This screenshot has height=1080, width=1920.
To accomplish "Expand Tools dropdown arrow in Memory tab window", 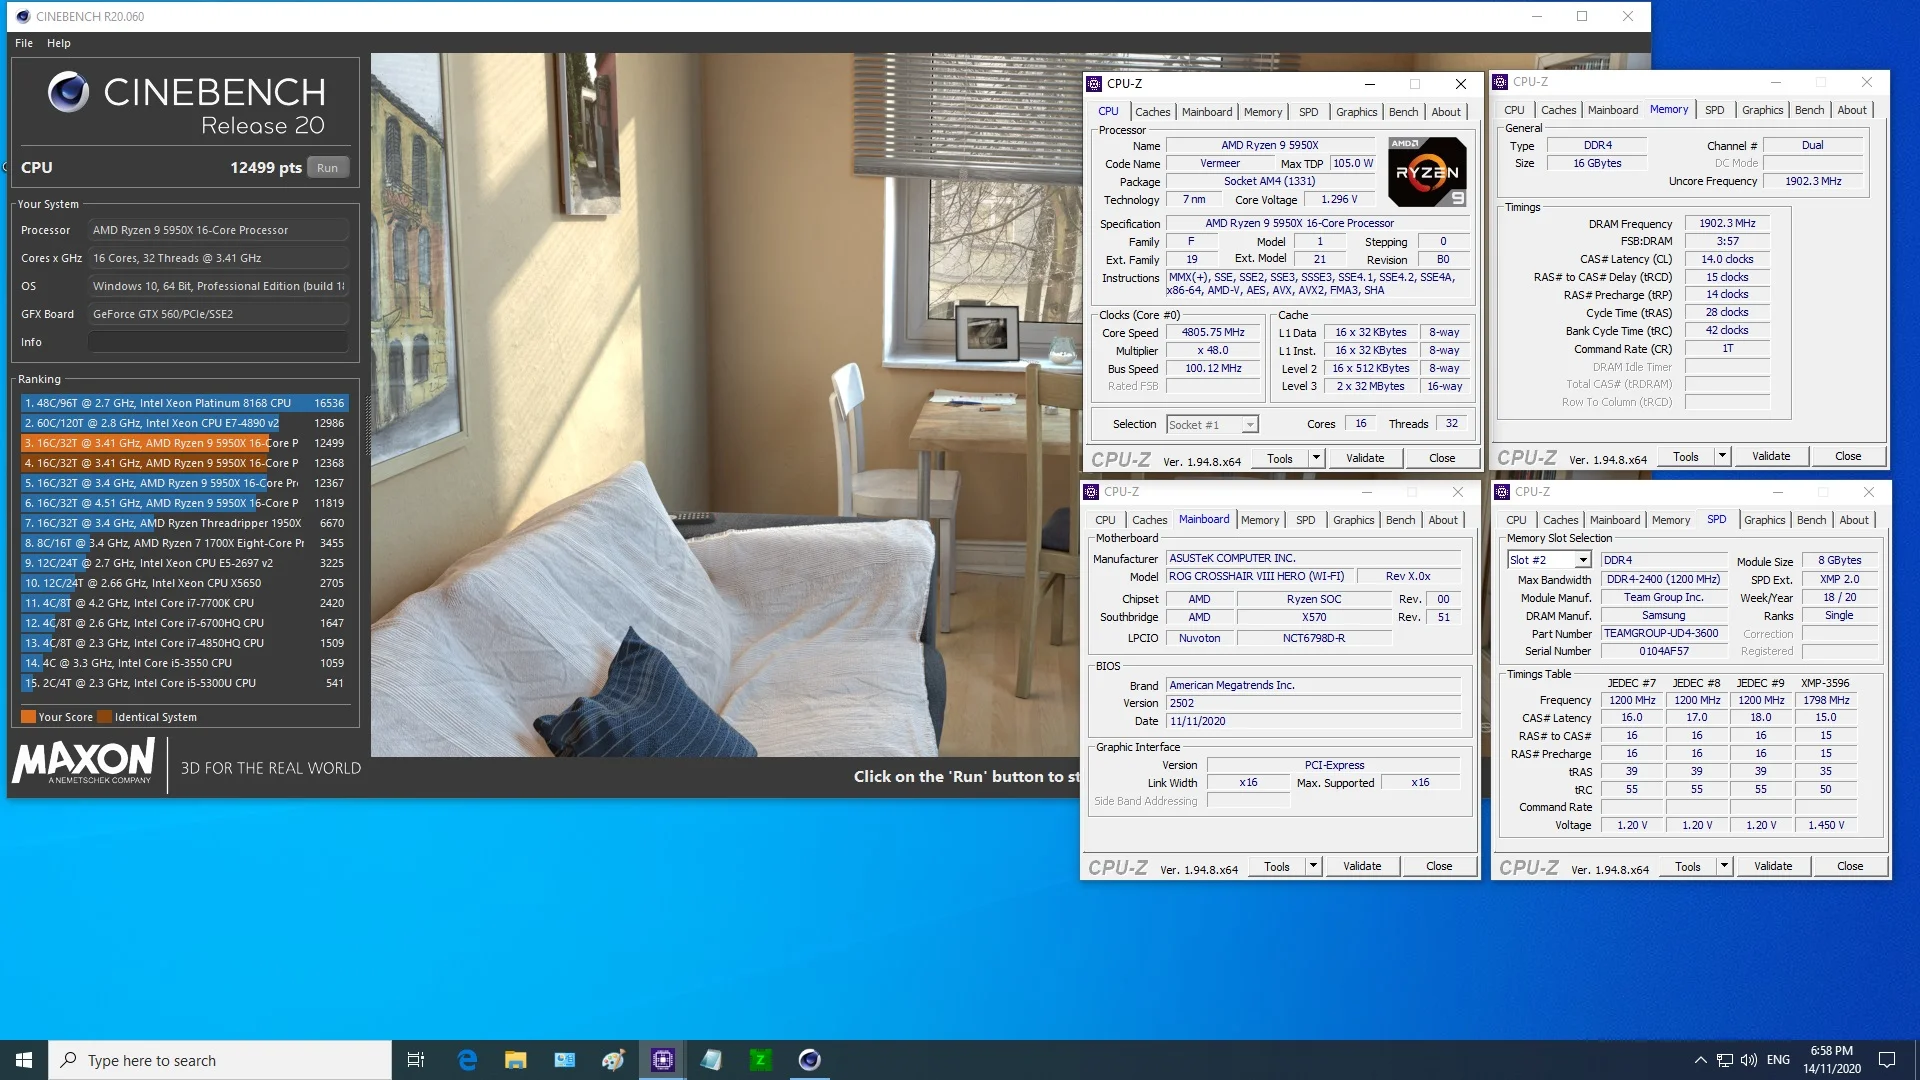I will 1722,456.
